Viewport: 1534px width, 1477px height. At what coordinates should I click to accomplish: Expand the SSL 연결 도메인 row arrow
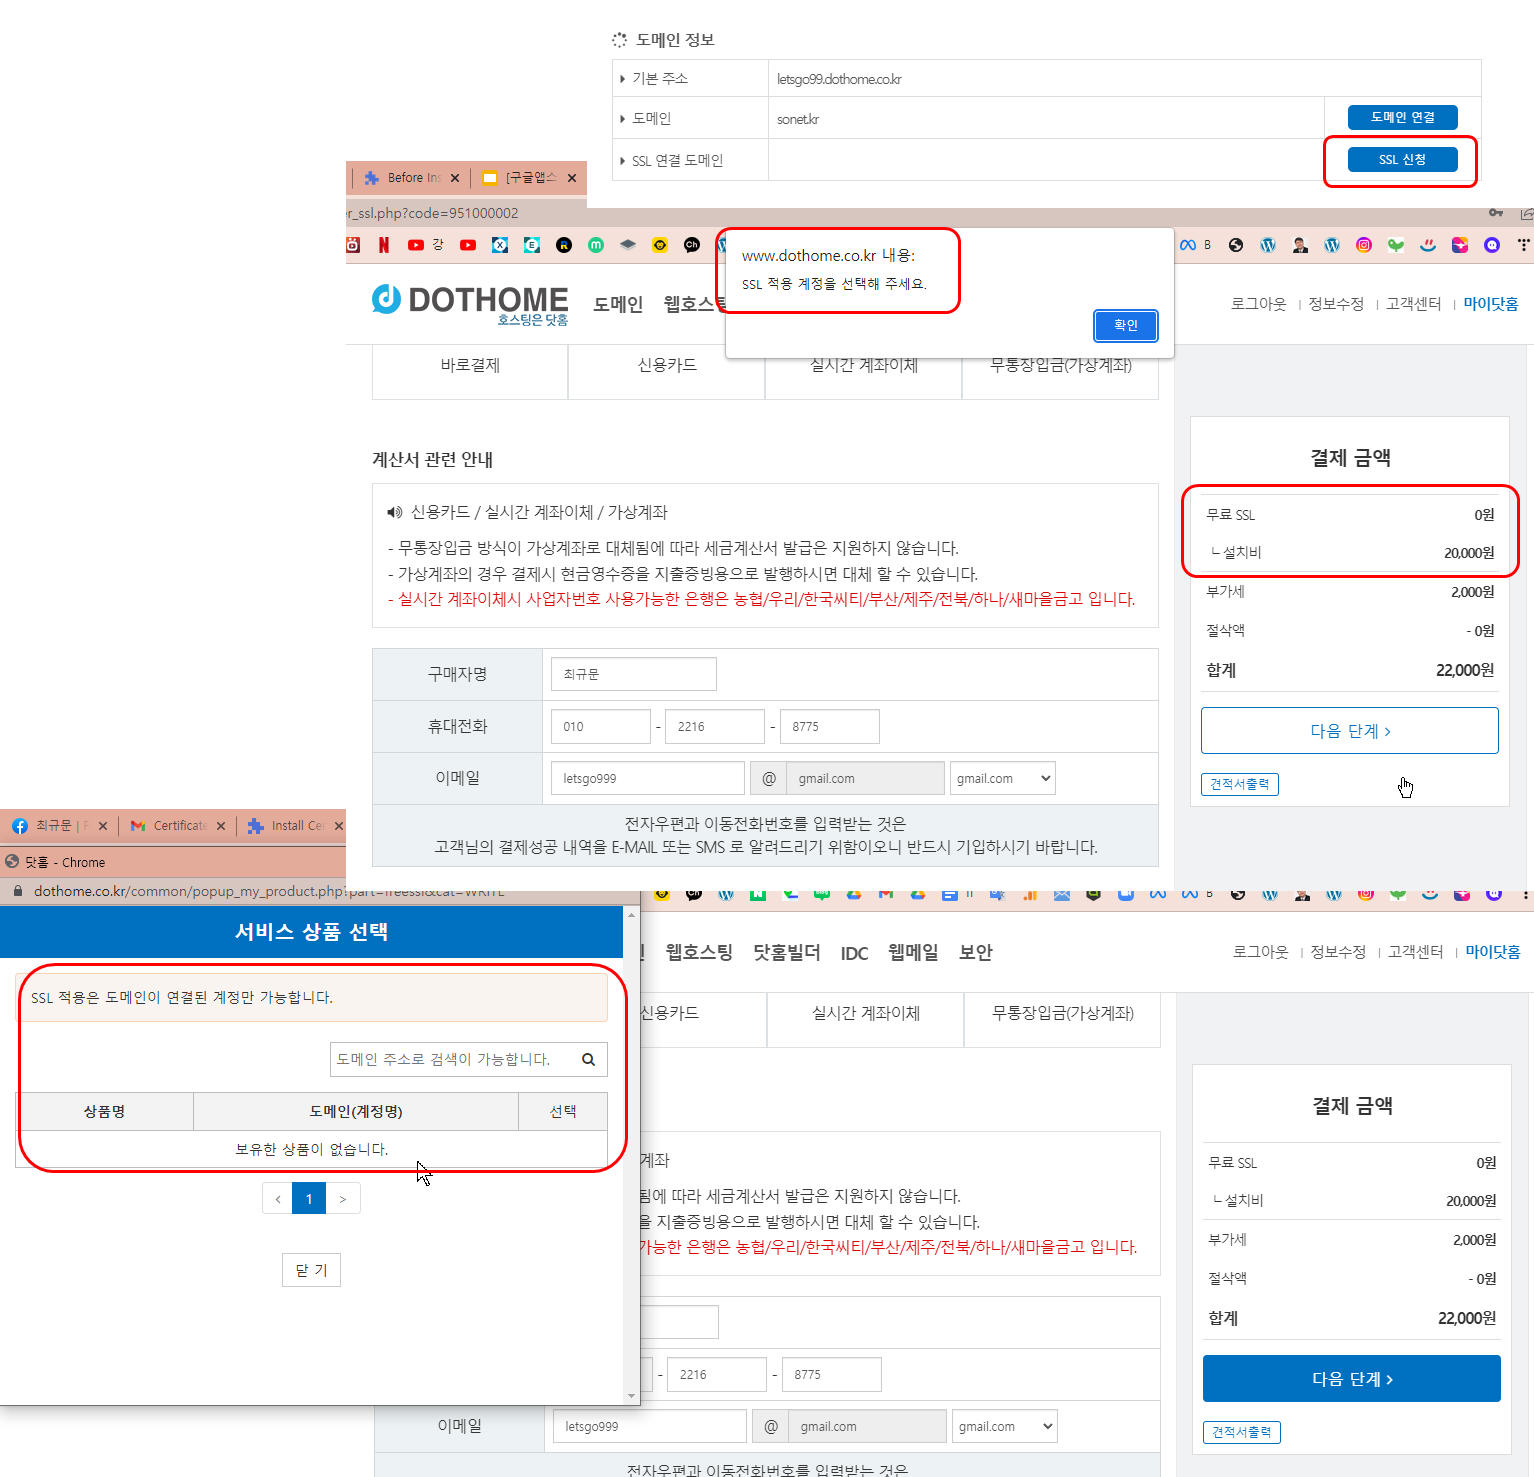coord(623,159)
